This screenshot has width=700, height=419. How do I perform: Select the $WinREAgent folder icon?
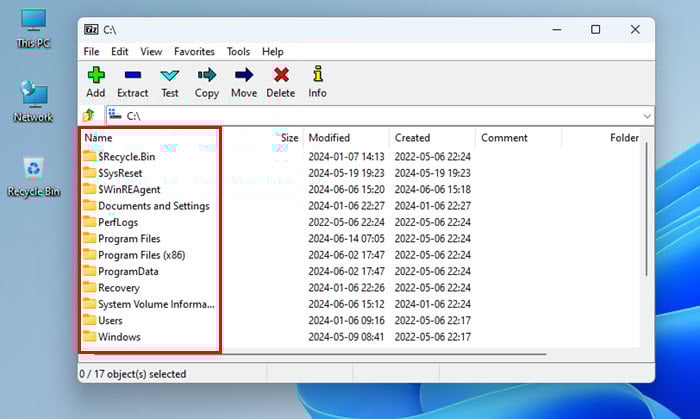pyautogui.click(x=89, y=189)
